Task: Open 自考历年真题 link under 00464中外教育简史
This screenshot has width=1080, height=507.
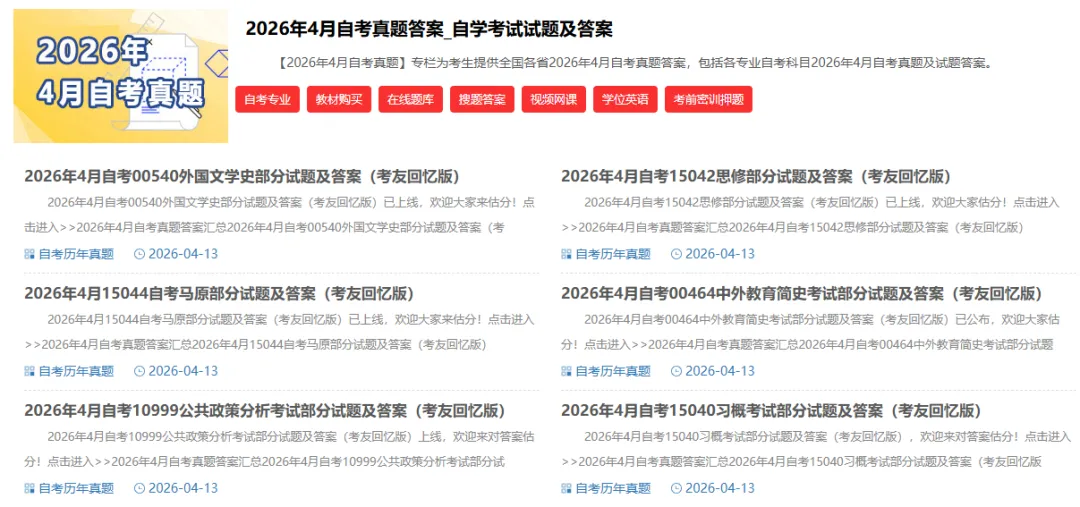Action: coord(613,371)
